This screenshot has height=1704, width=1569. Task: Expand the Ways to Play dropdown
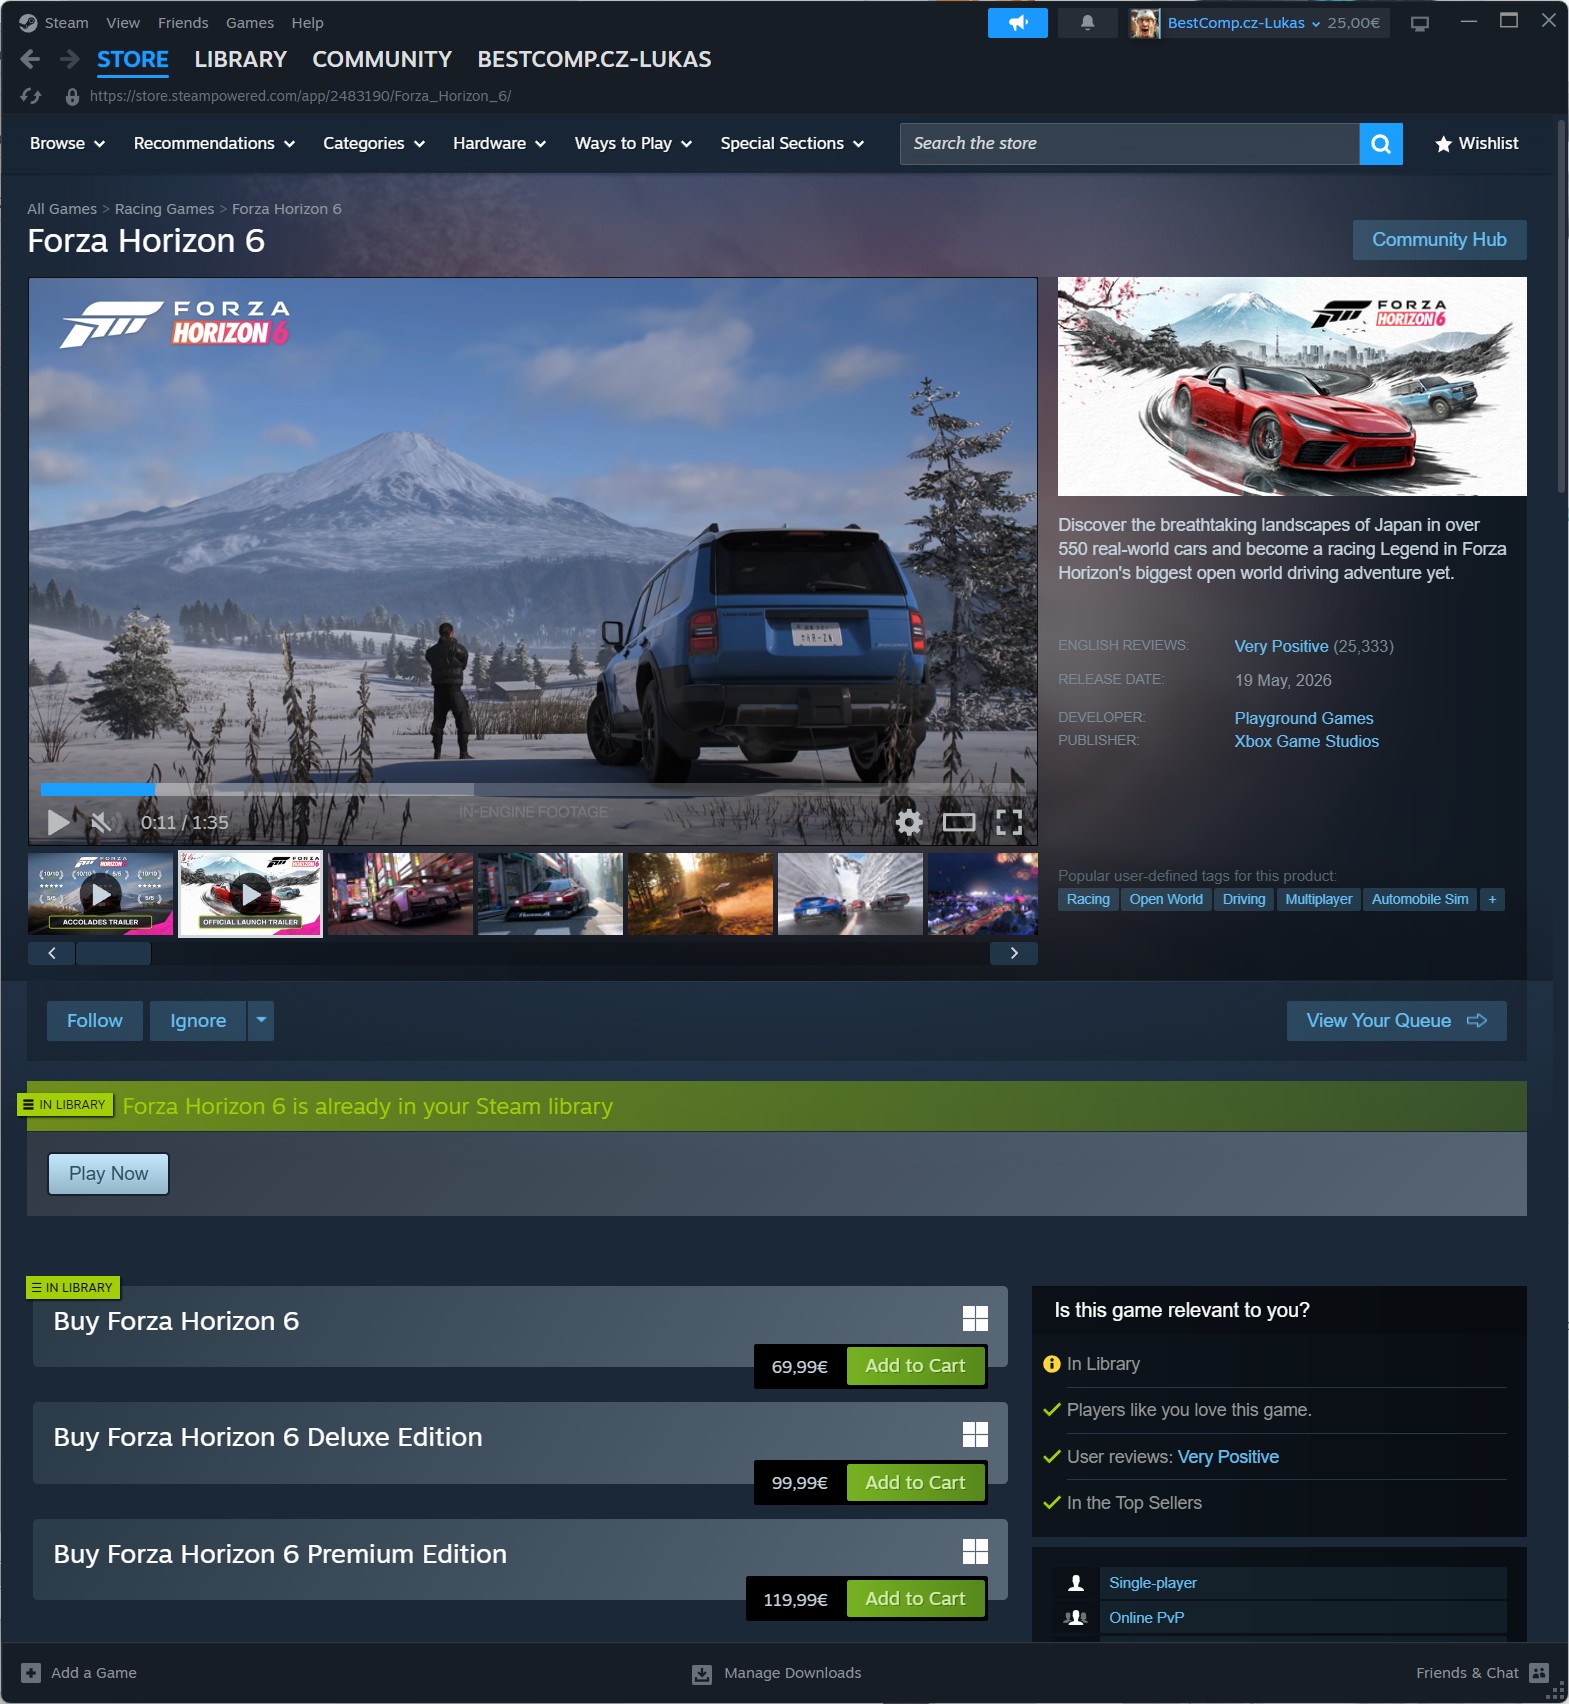tap(633, 144)
